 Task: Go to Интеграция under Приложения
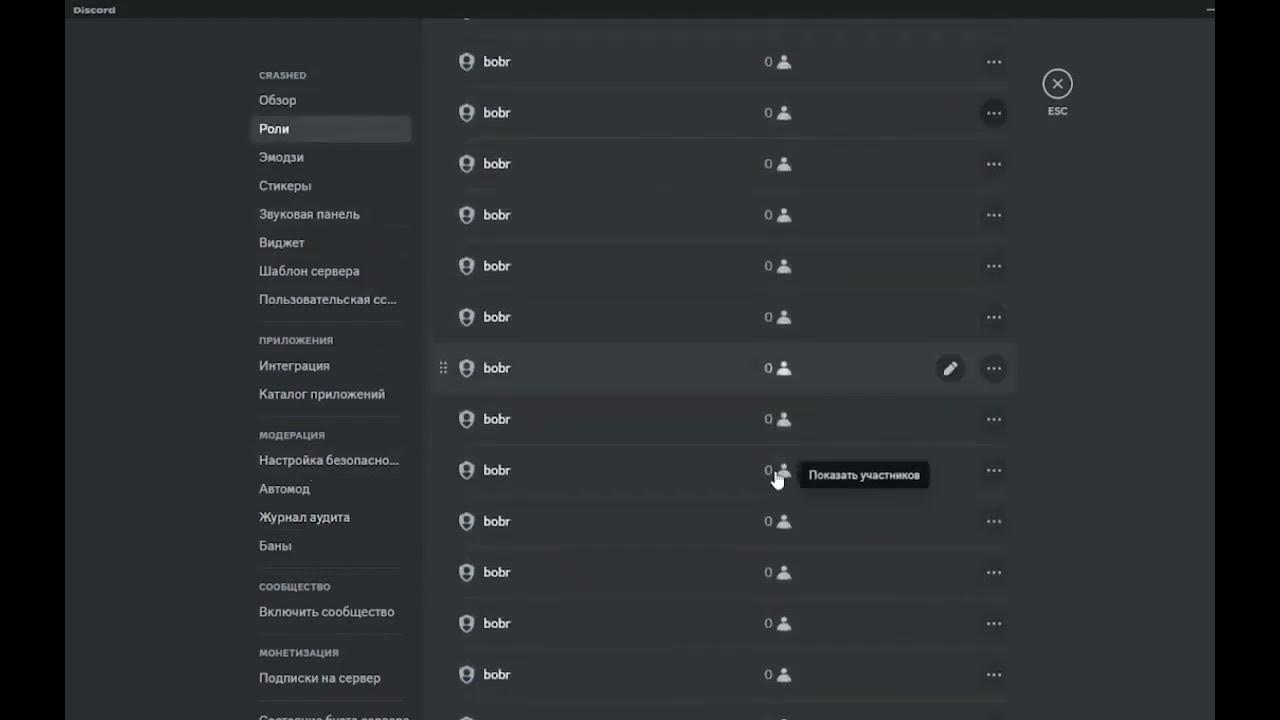point(294,366)
